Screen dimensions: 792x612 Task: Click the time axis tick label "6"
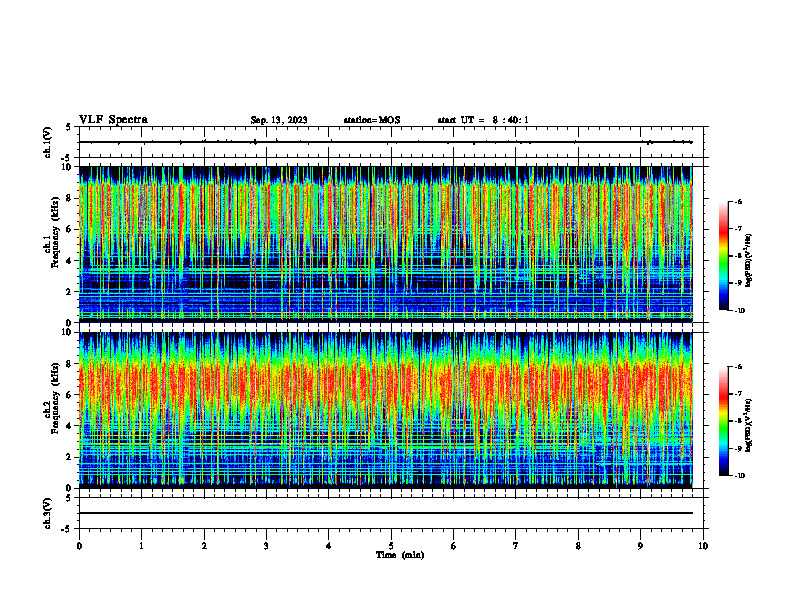click(x=454, y=546)
